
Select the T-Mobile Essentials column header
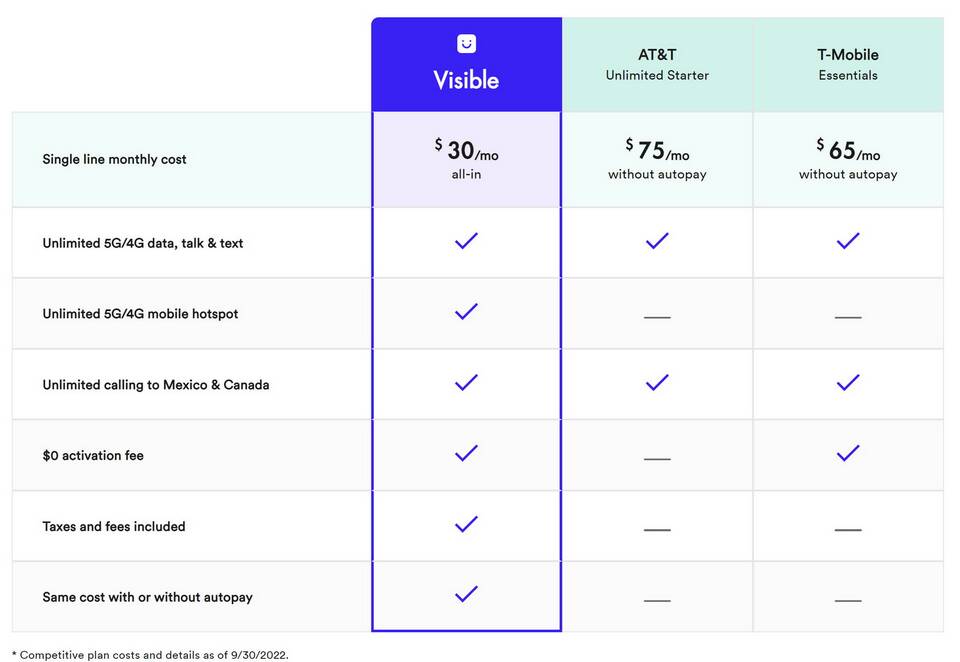(849, 64)
